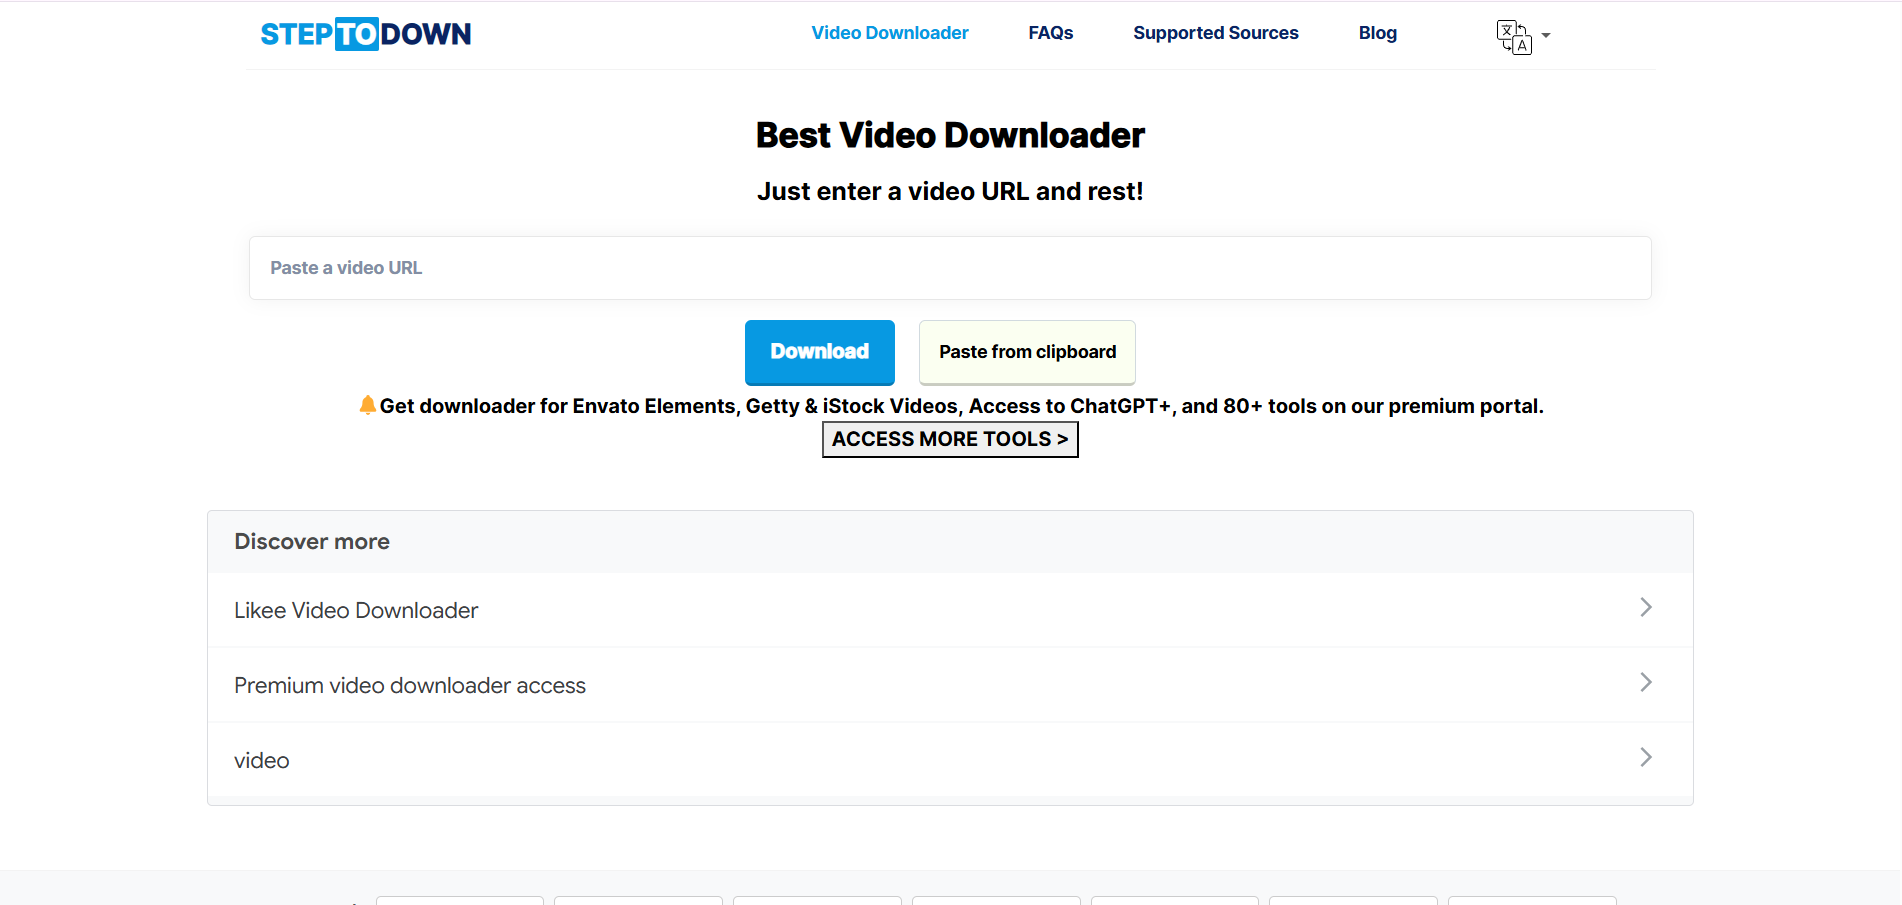Click the Paste a video URL field

click(x=949, y=268)
